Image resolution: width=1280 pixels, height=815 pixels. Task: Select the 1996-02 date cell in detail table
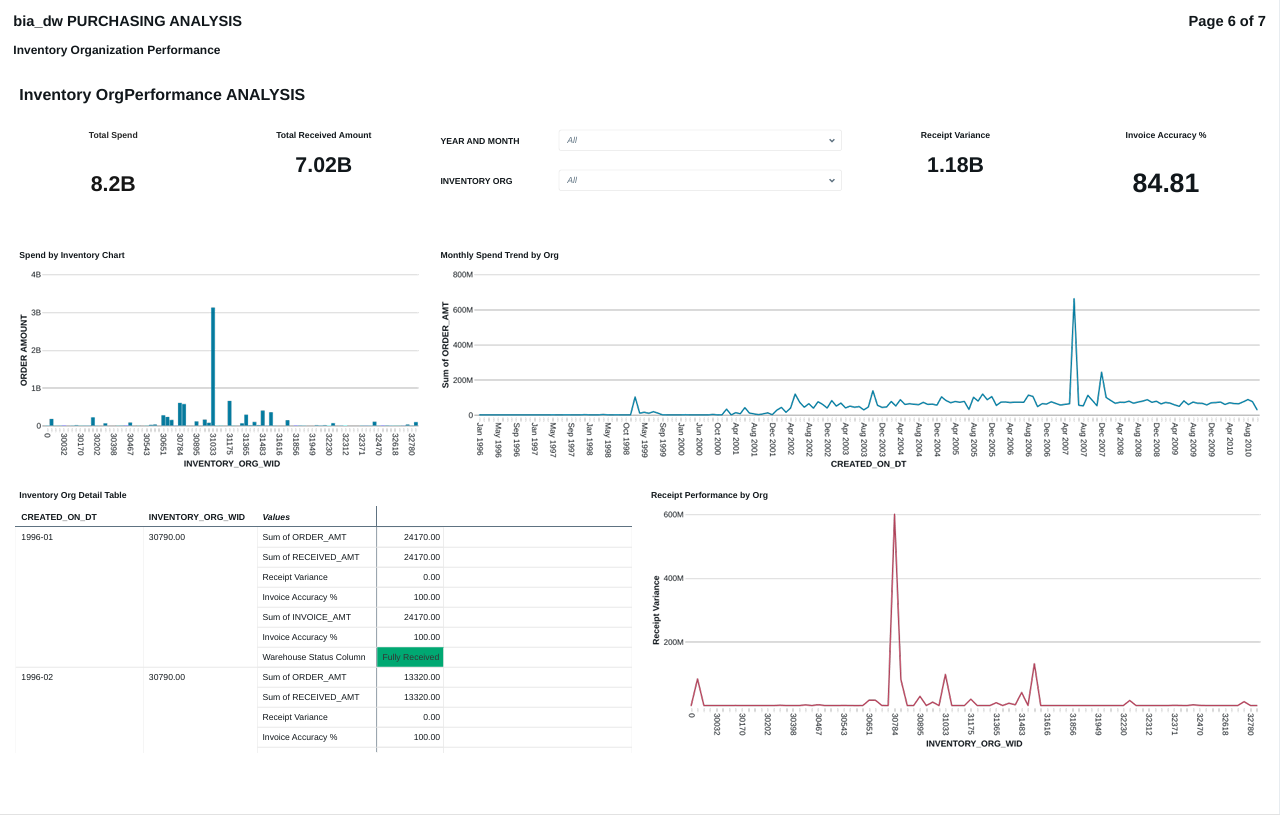pos(37,677)
